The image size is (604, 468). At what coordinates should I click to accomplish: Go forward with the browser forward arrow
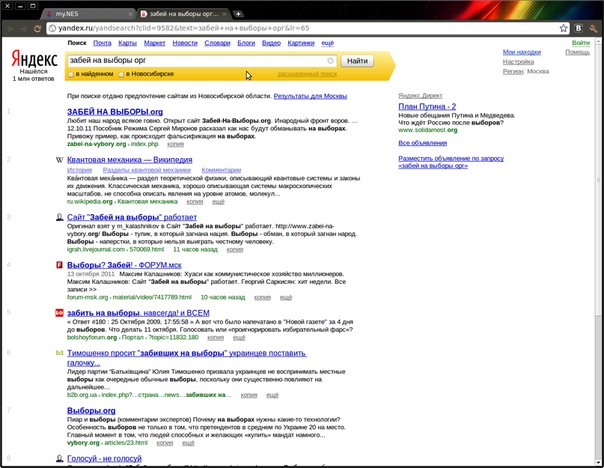pos(24,29)
